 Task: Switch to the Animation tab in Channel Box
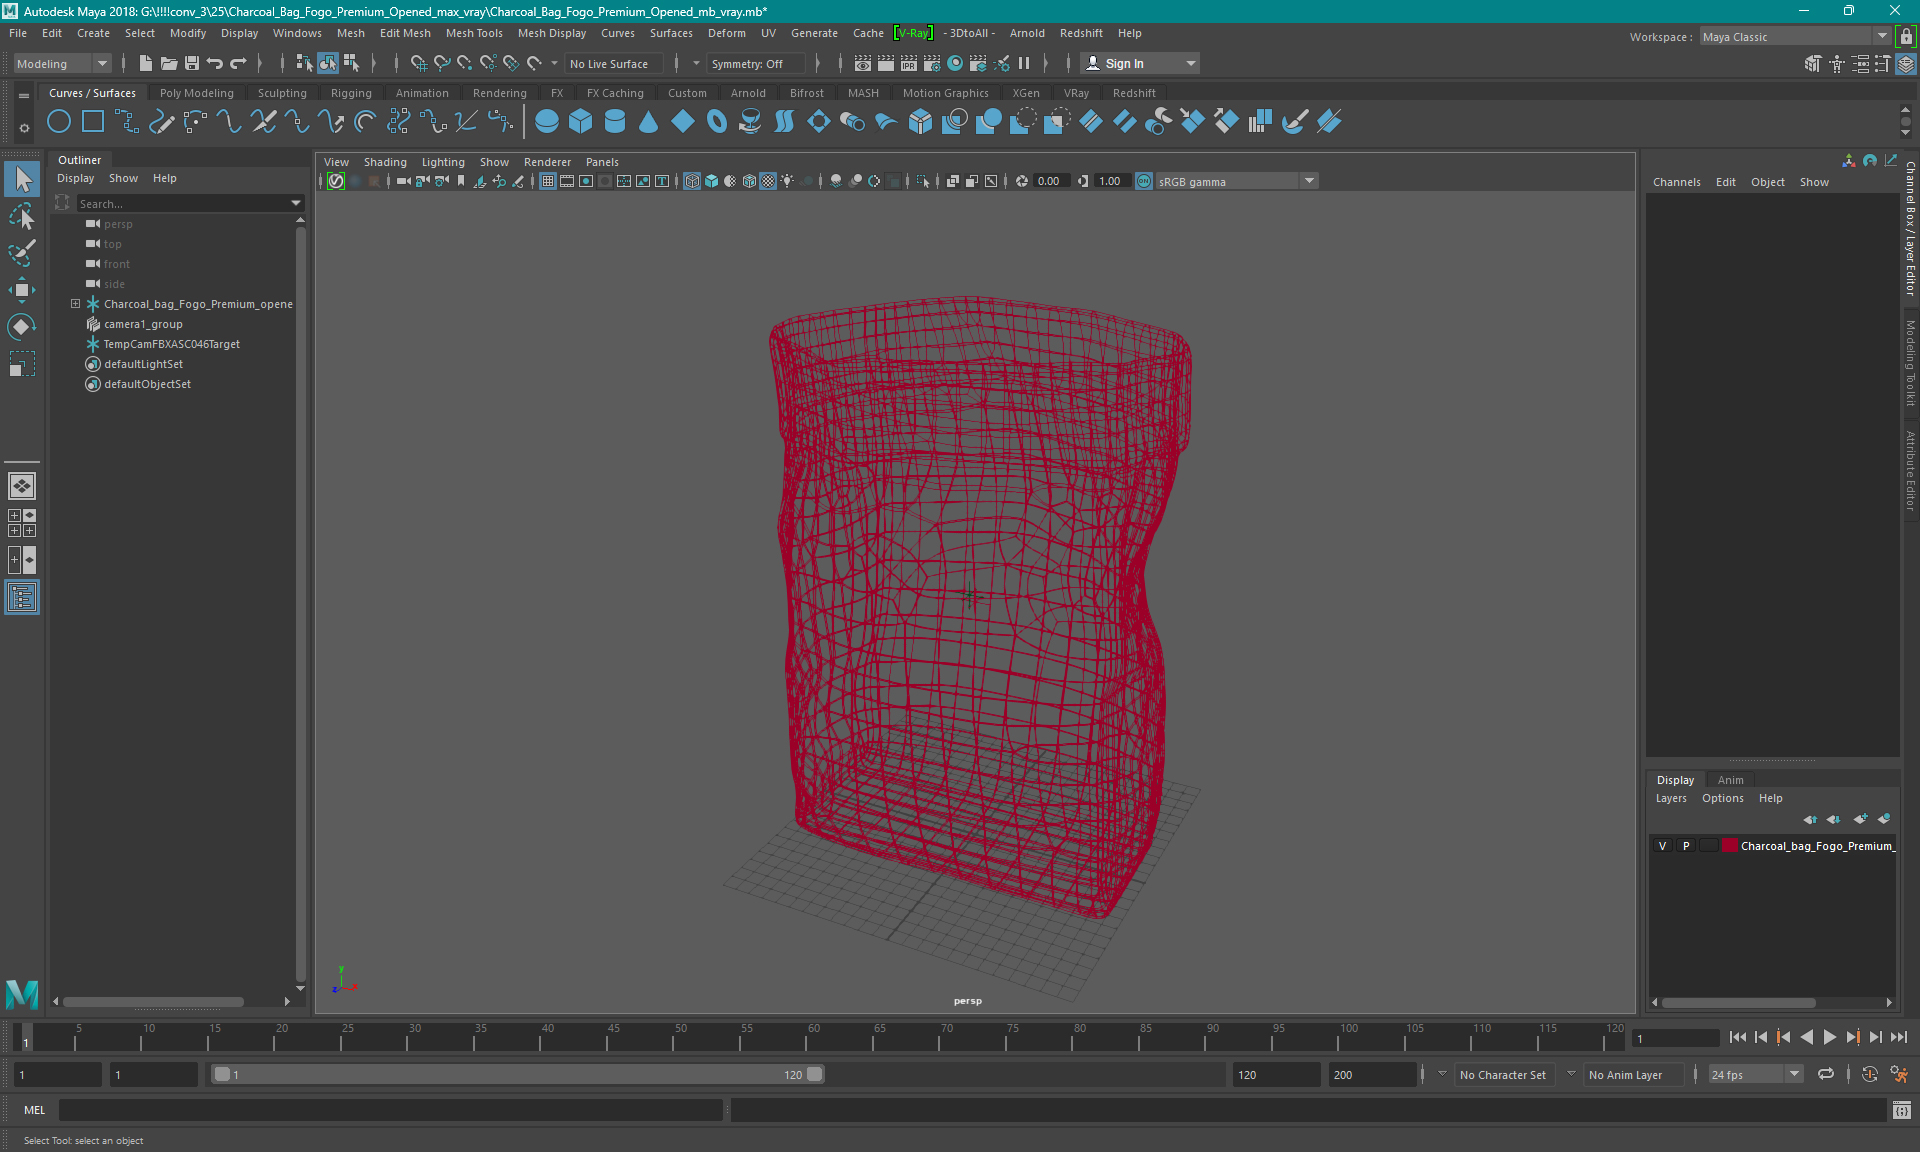pyautogui.click(x=1731, y=779)
